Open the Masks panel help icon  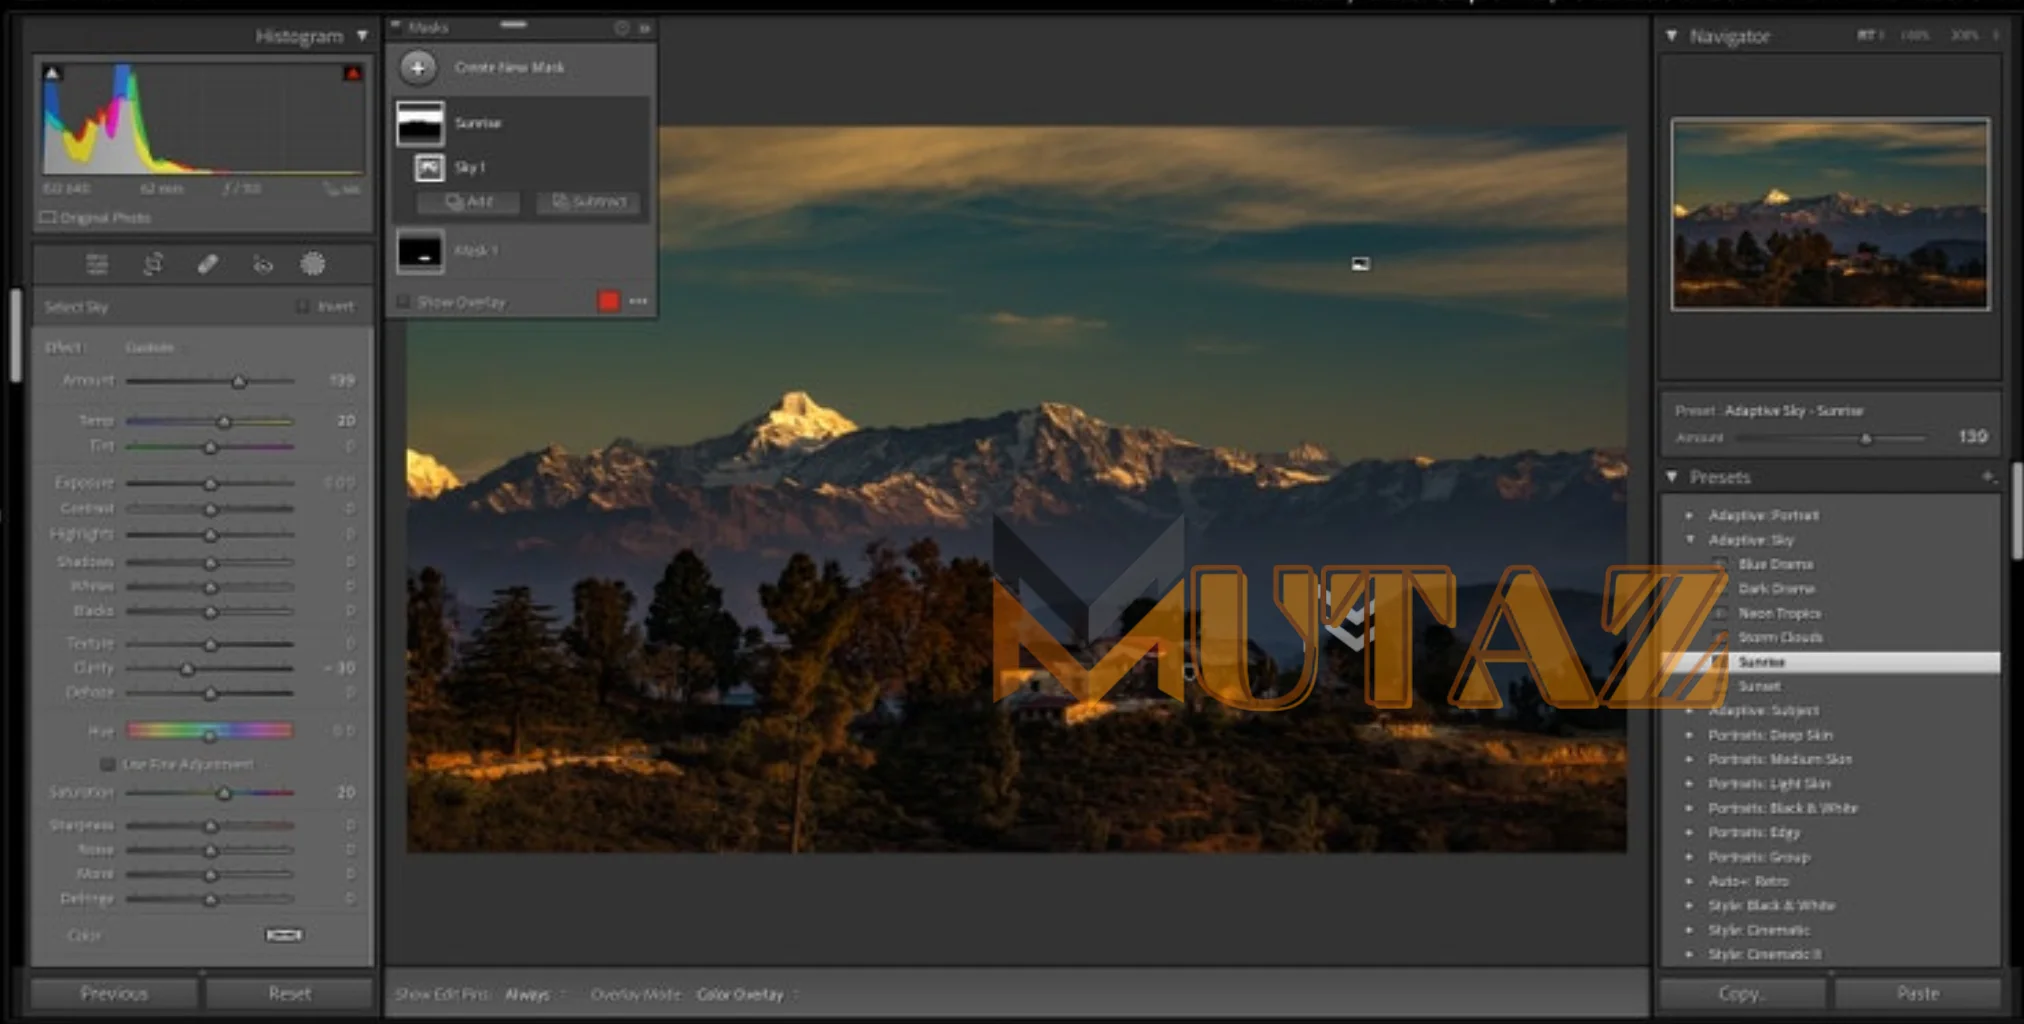click(x=622, y=28)
